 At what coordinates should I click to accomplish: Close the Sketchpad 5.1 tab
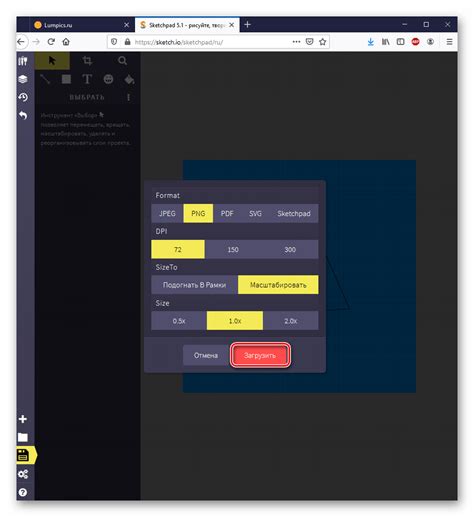pyautogui.click(x=232, y=25)
